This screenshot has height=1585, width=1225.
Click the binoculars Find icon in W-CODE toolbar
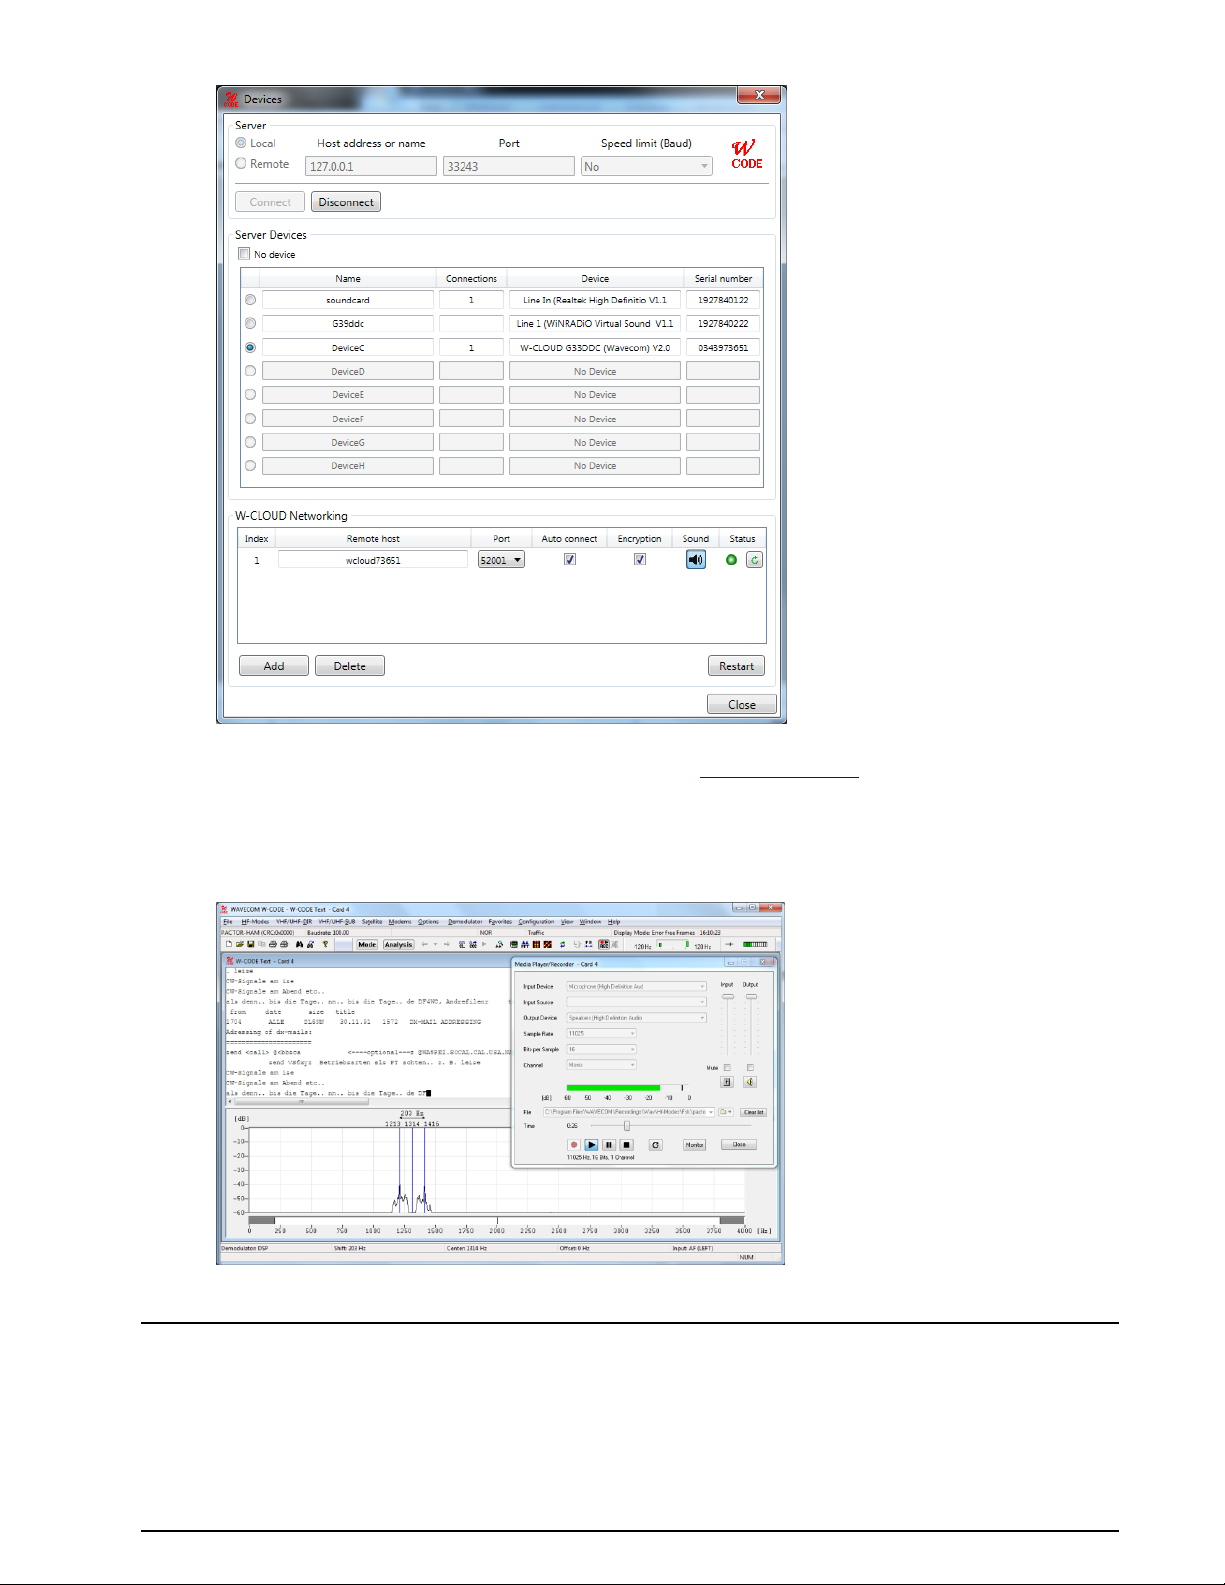pyautogui.click(x=299, y=944)
